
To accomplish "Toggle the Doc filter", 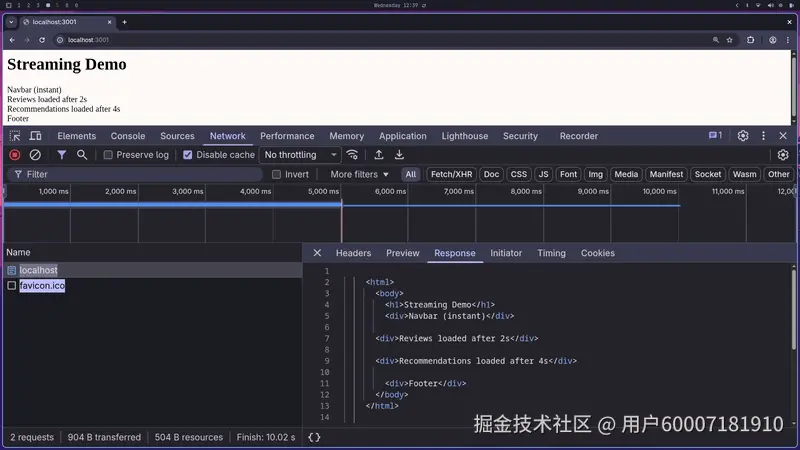I will pyautogui.click(x=491, y=174).
